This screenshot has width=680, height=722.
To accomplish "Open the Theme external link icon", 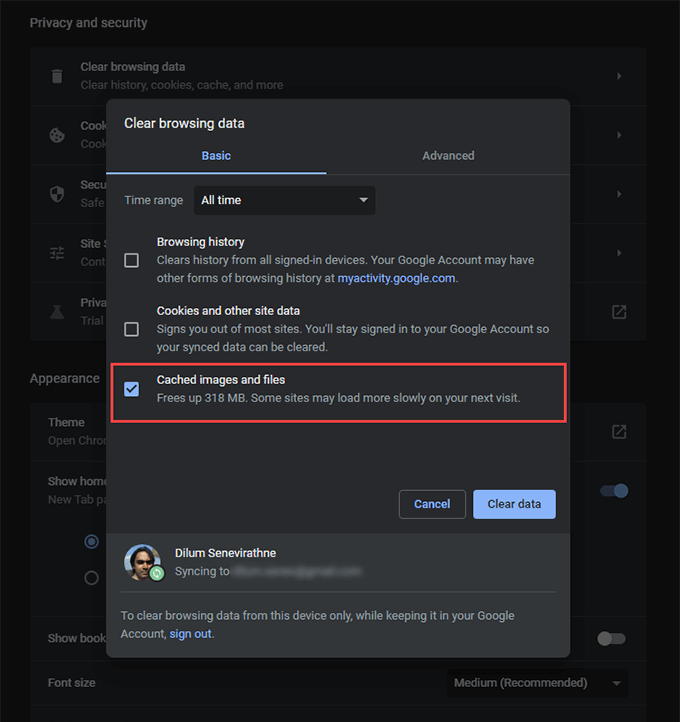I will 619,431.
